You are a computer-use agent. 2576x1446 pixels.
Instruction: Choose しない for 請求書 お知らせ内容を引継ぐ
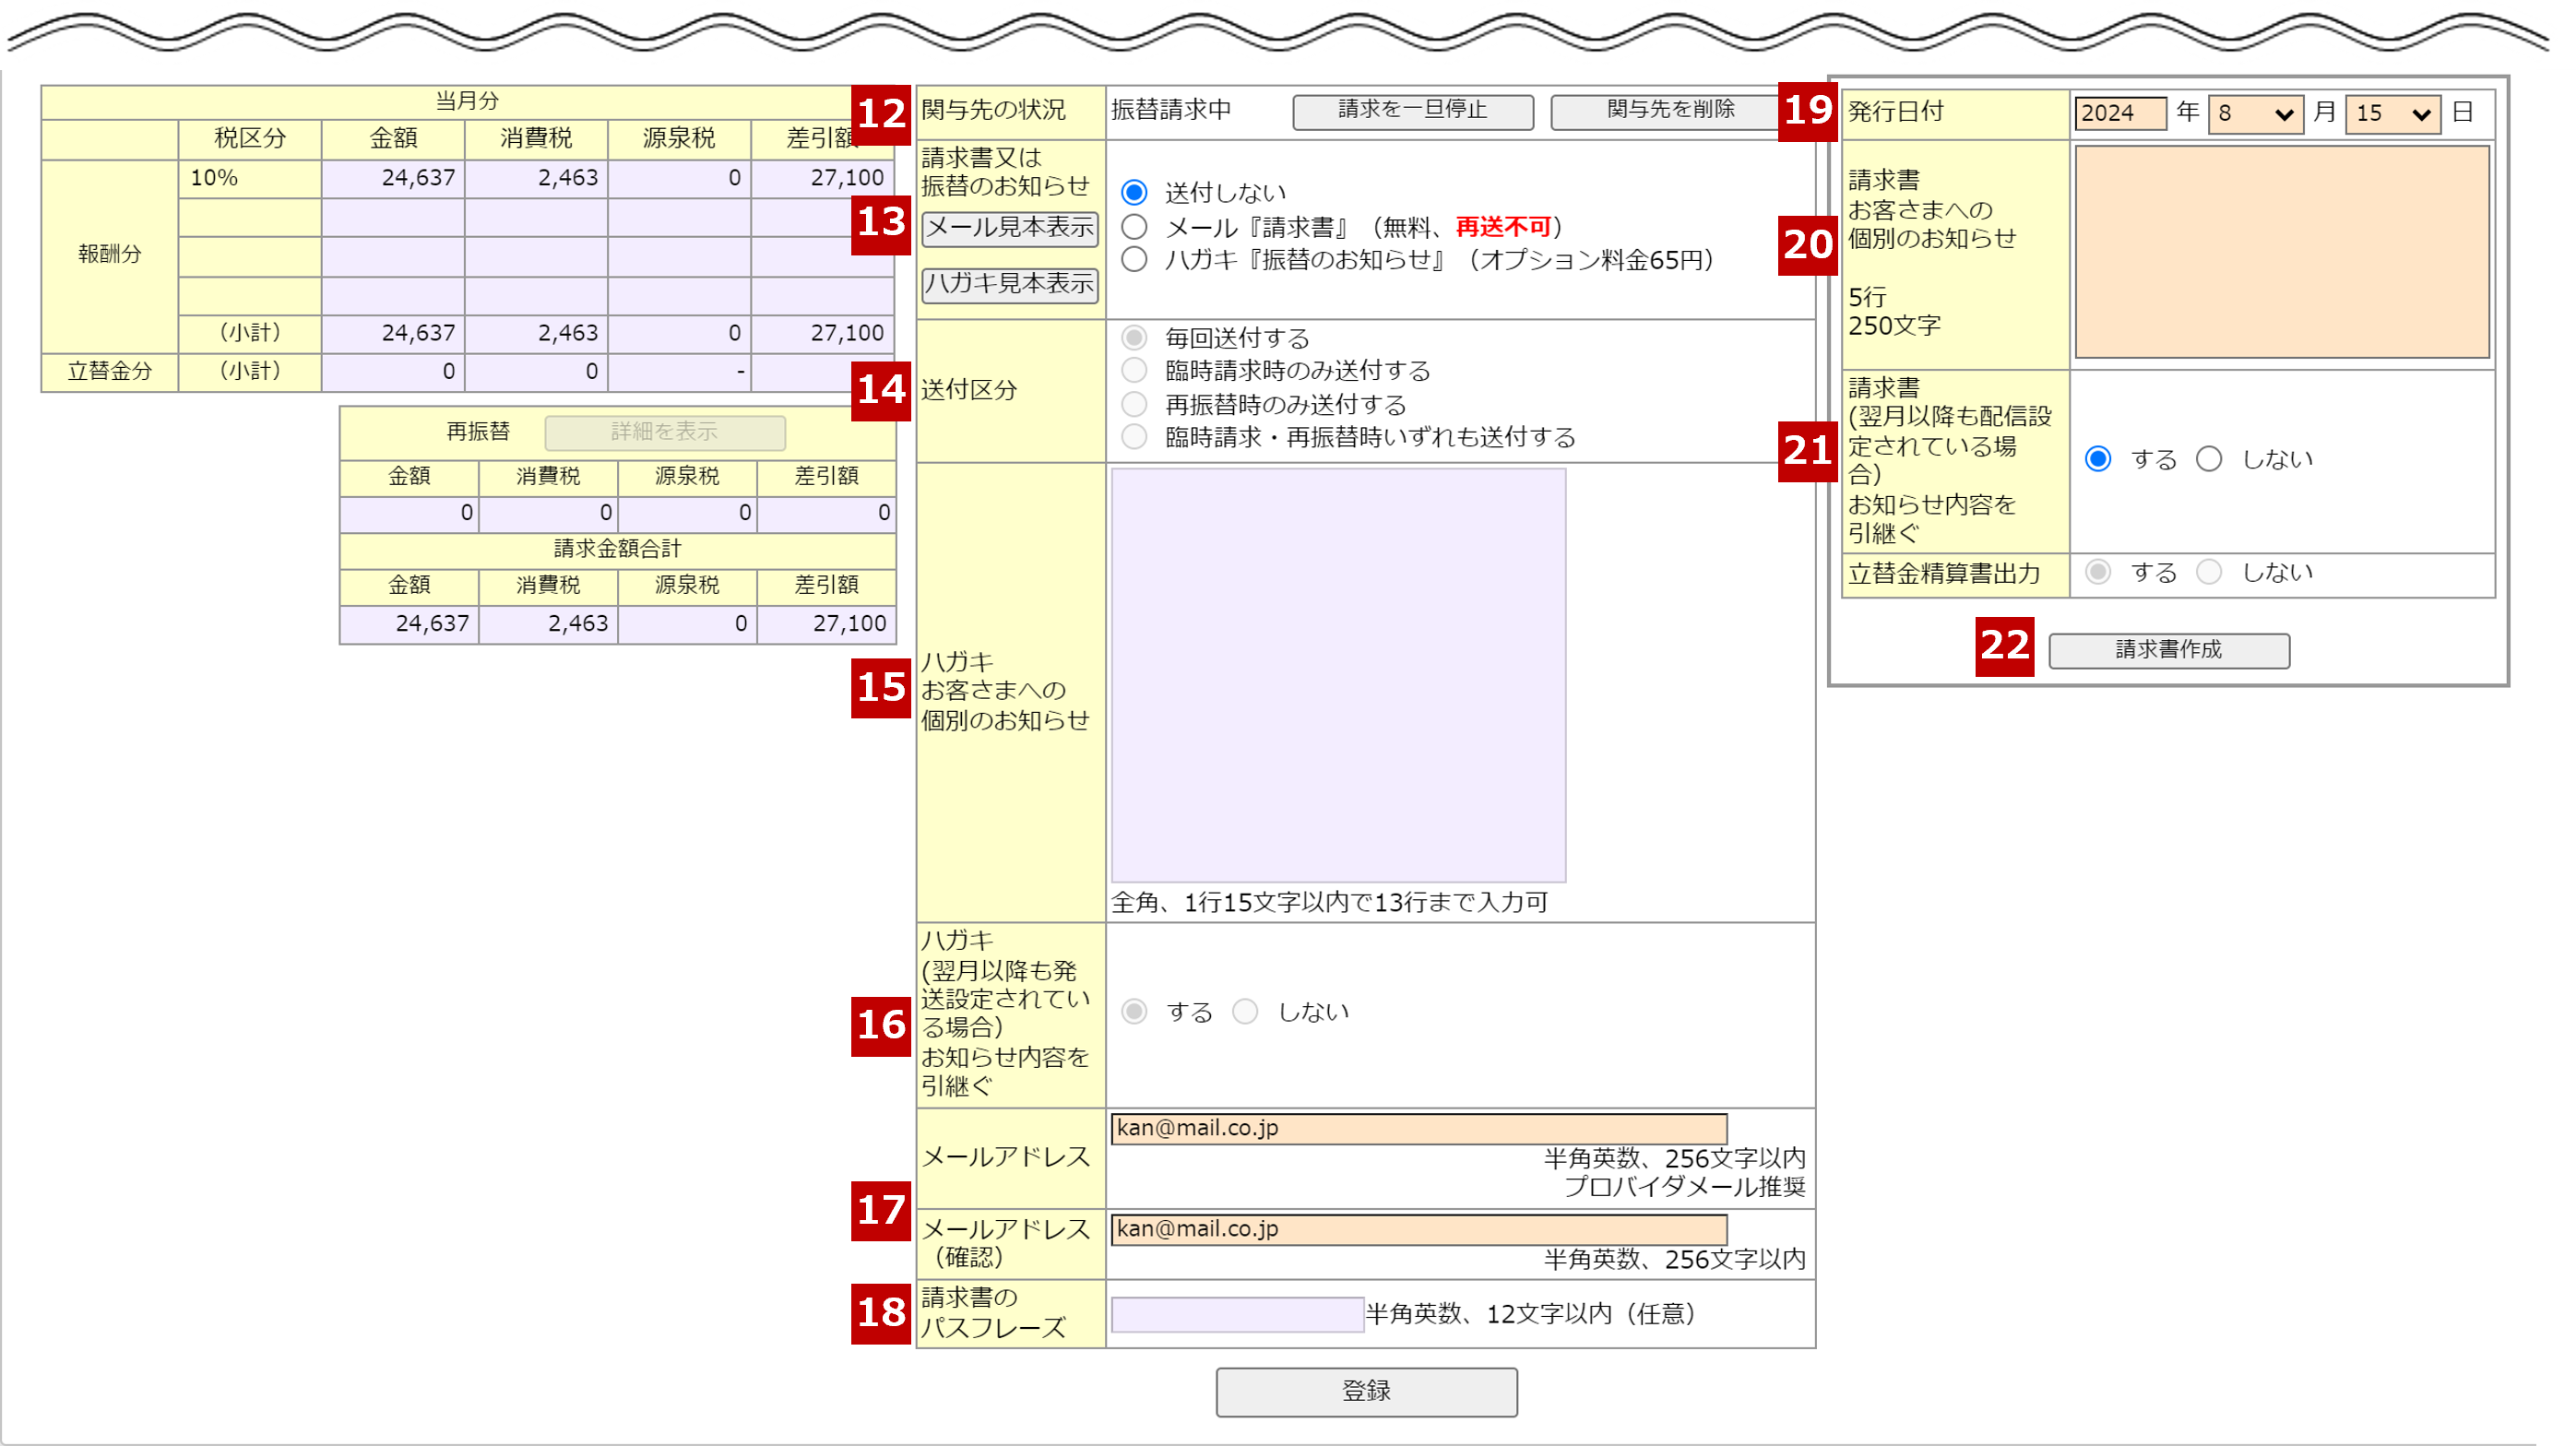[x=2208, y=459]
